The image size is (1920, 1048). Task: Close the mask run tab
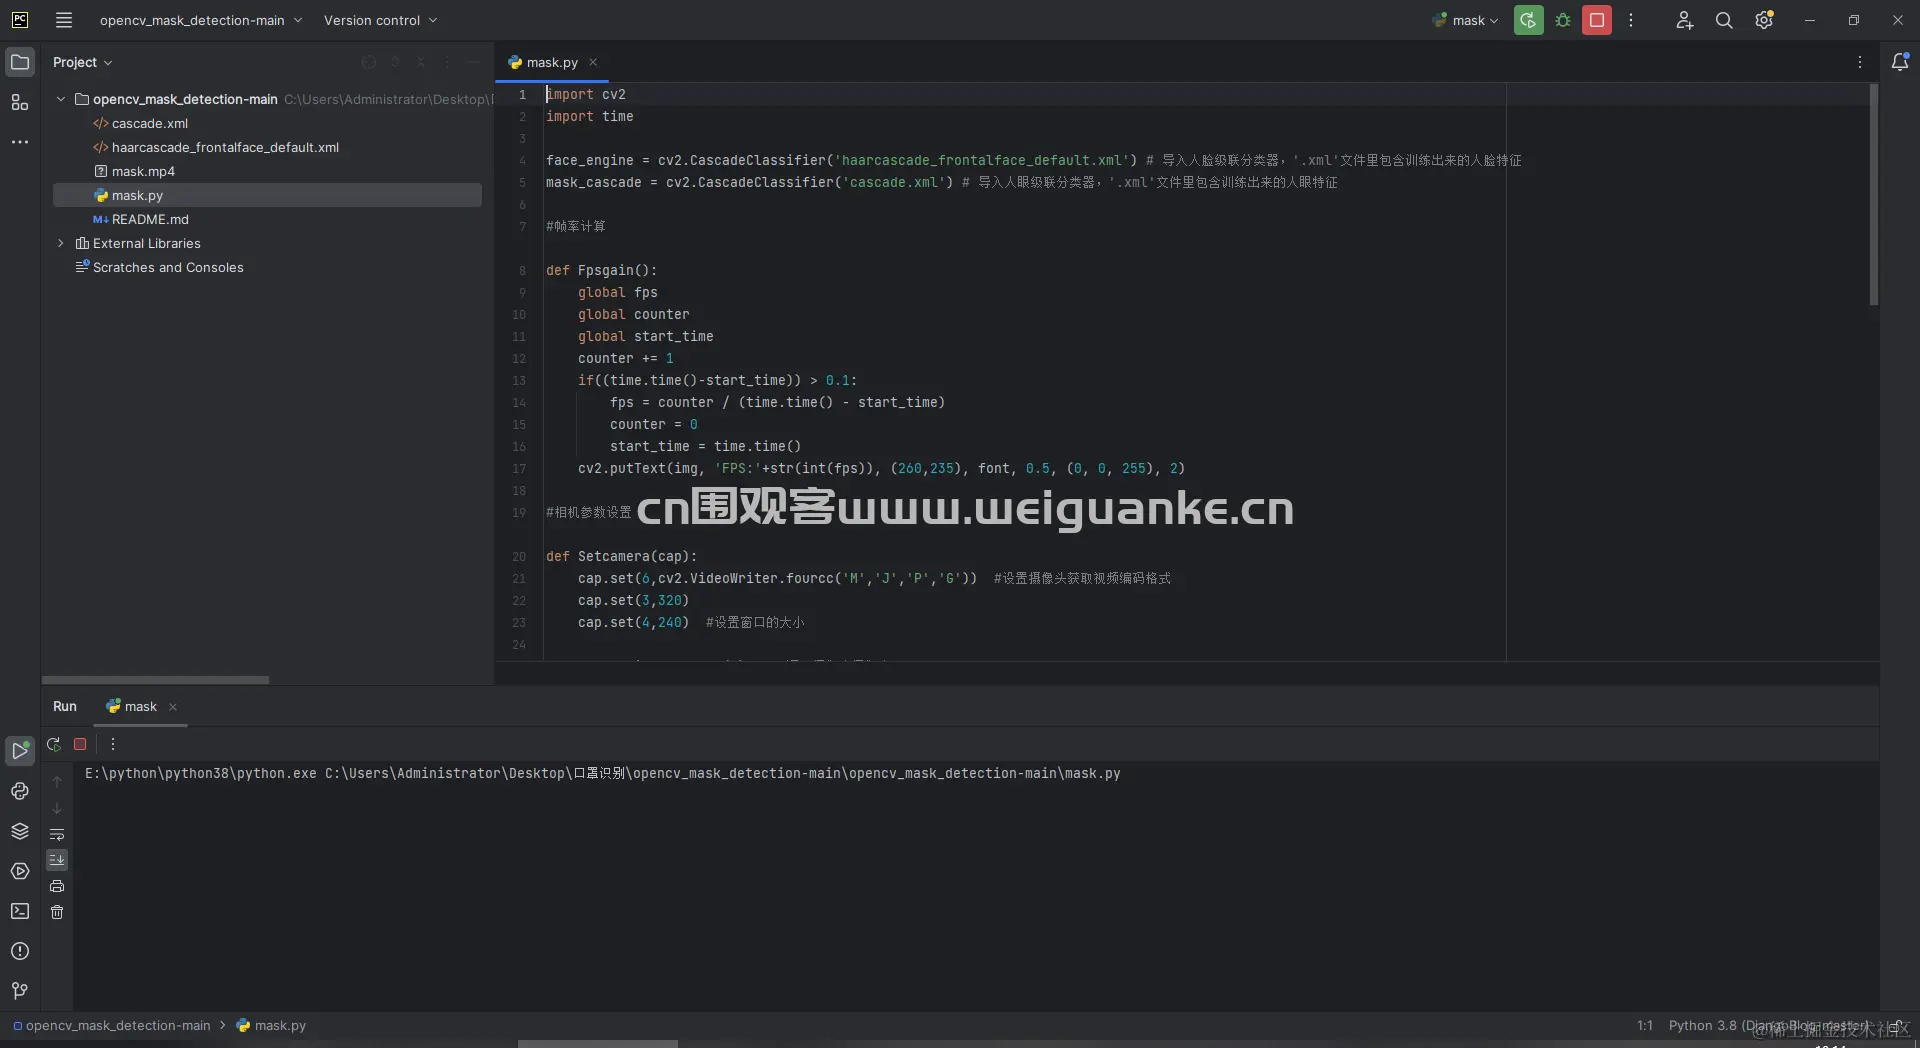tap(173, 707)
